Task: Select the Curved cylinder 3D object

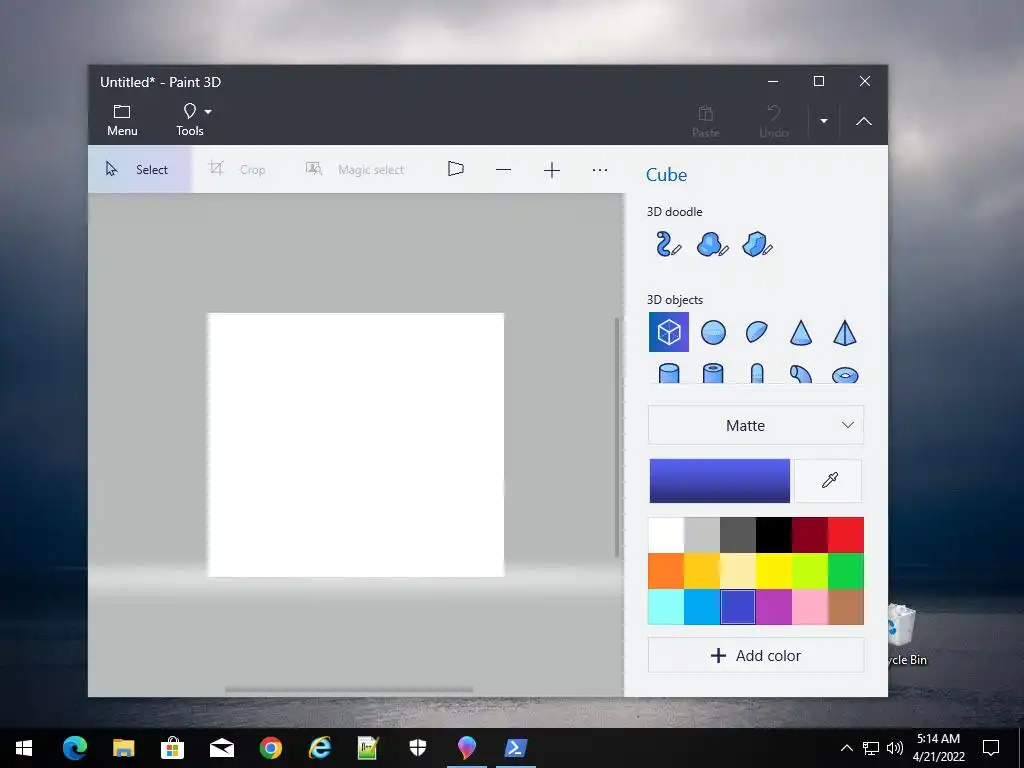Action: click(801, 374)
